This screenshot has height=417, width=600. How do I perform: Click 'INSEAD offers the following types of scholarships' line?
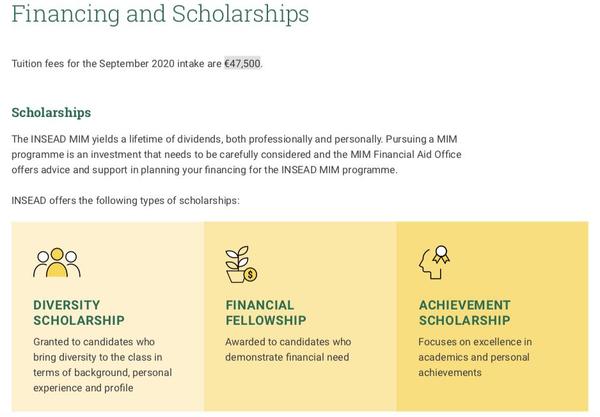[x=125, y=200]
